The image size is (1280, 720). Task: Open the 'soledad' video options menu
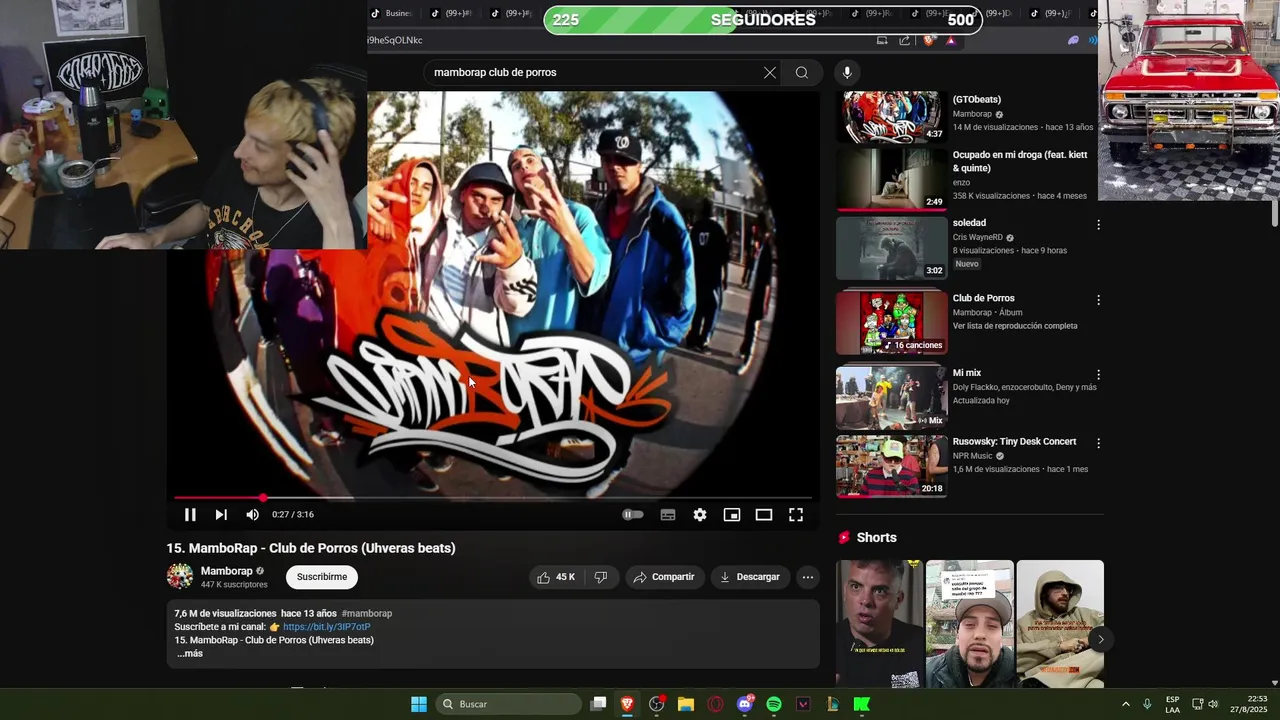[1098, 225]
